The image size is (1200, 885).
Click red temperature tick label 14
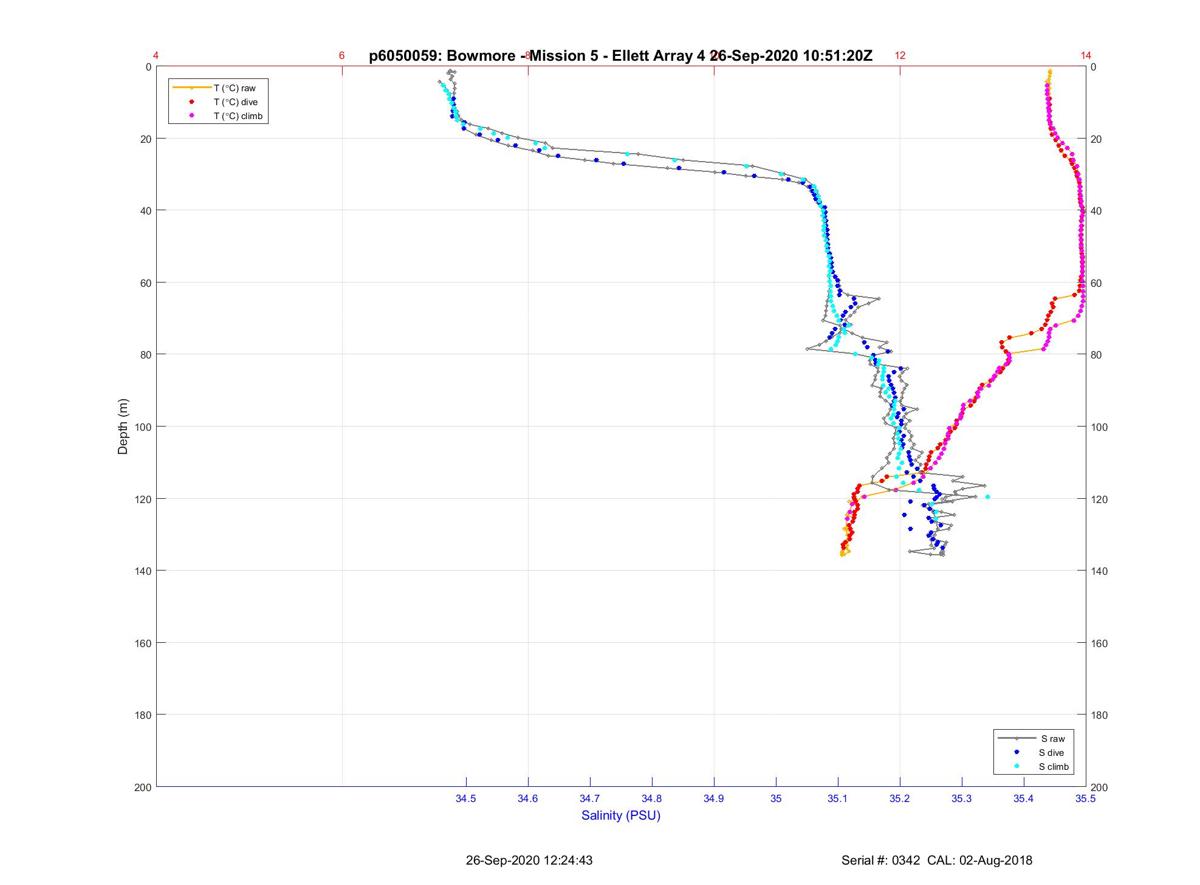[1086, 56]
